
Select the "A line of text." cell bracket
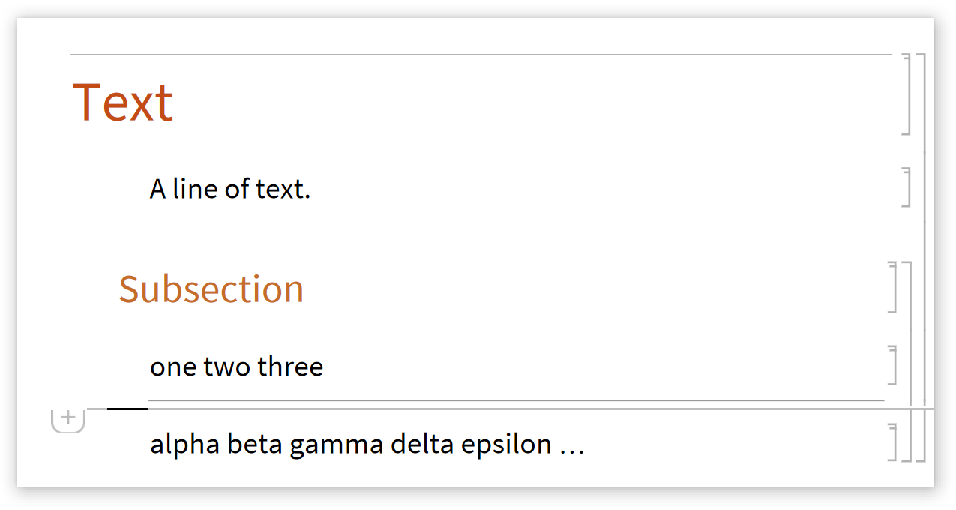(906, 188)
